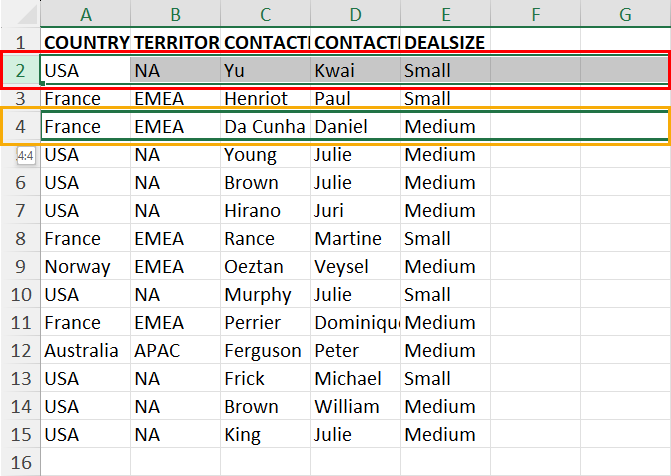Select row 4 header

[x=21, y=126]
